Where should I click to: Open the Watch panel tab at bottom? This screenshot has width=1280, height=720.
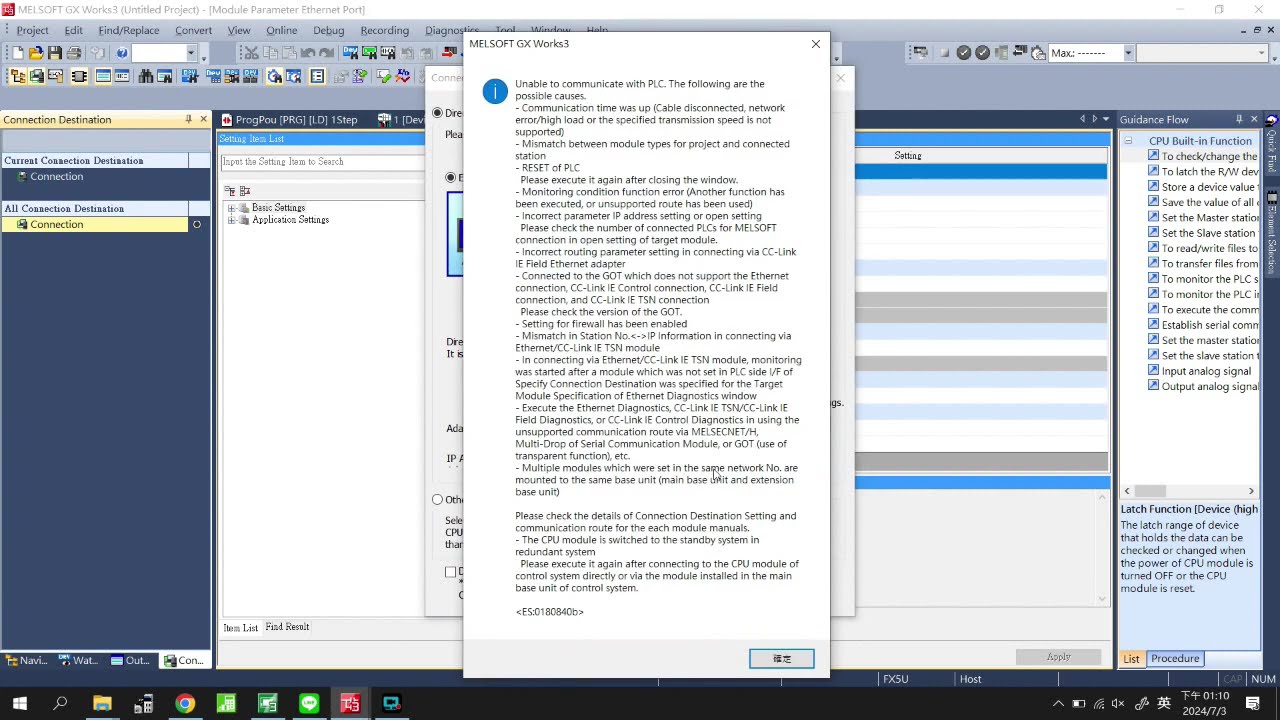tap(78, 660)
